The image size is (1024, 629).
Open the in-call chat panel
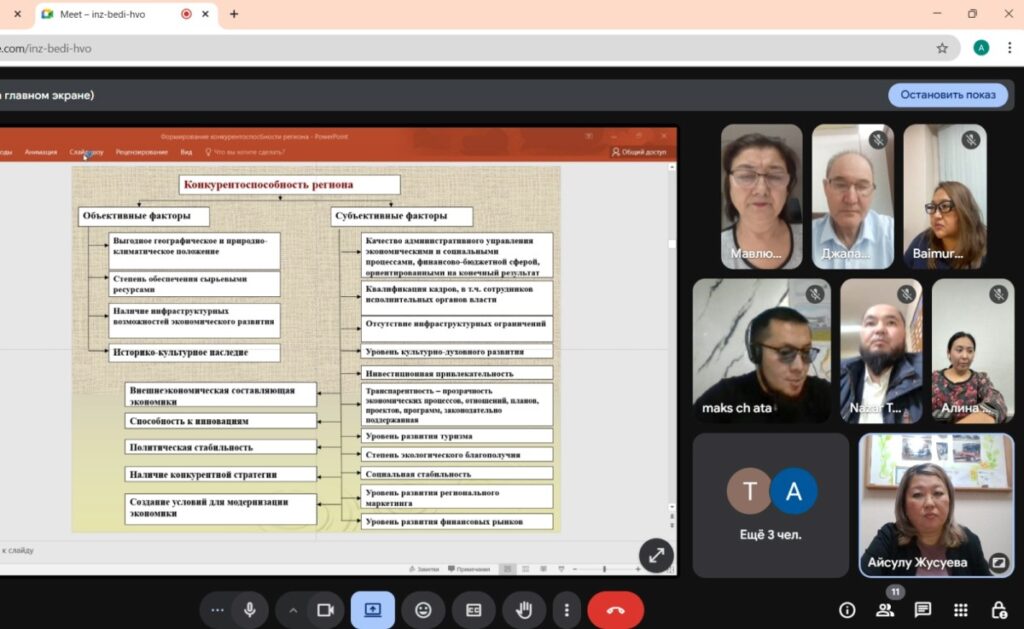[x=922, y=610]
